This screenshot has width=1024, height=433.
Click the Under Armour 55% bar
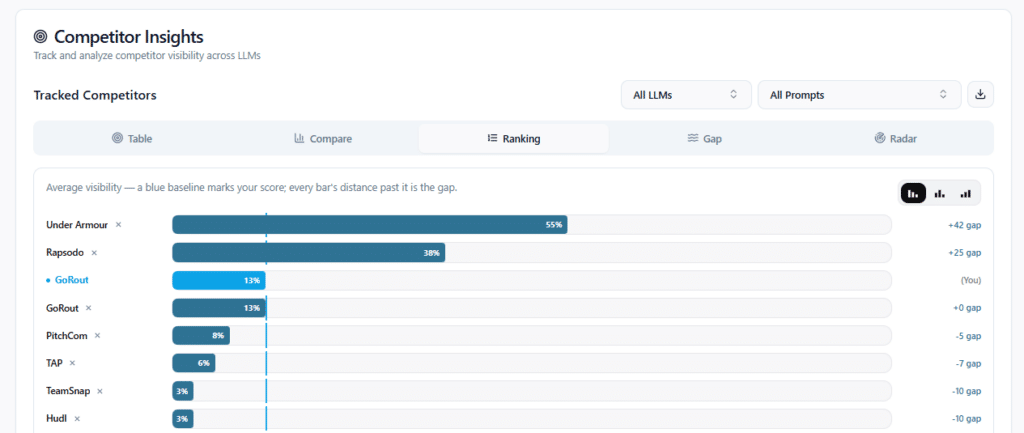click(x=370, y=225)
